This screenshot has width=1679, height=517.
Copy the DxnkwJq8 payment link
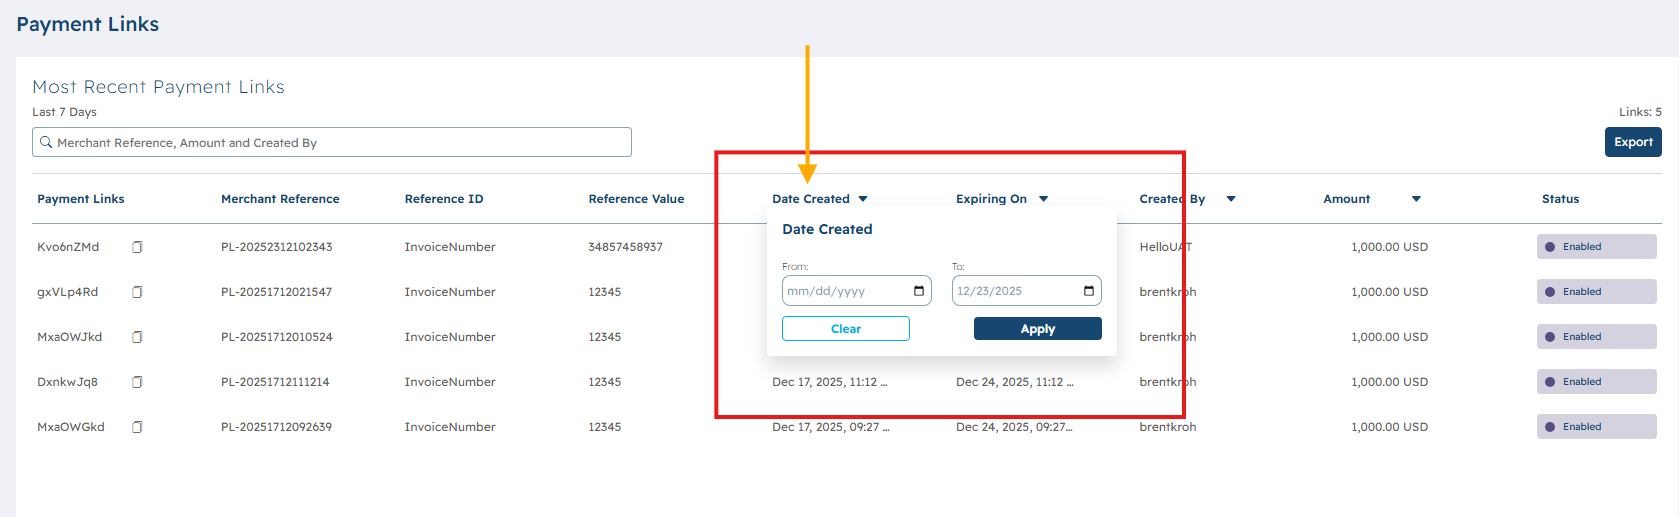[x=137, y=382]
